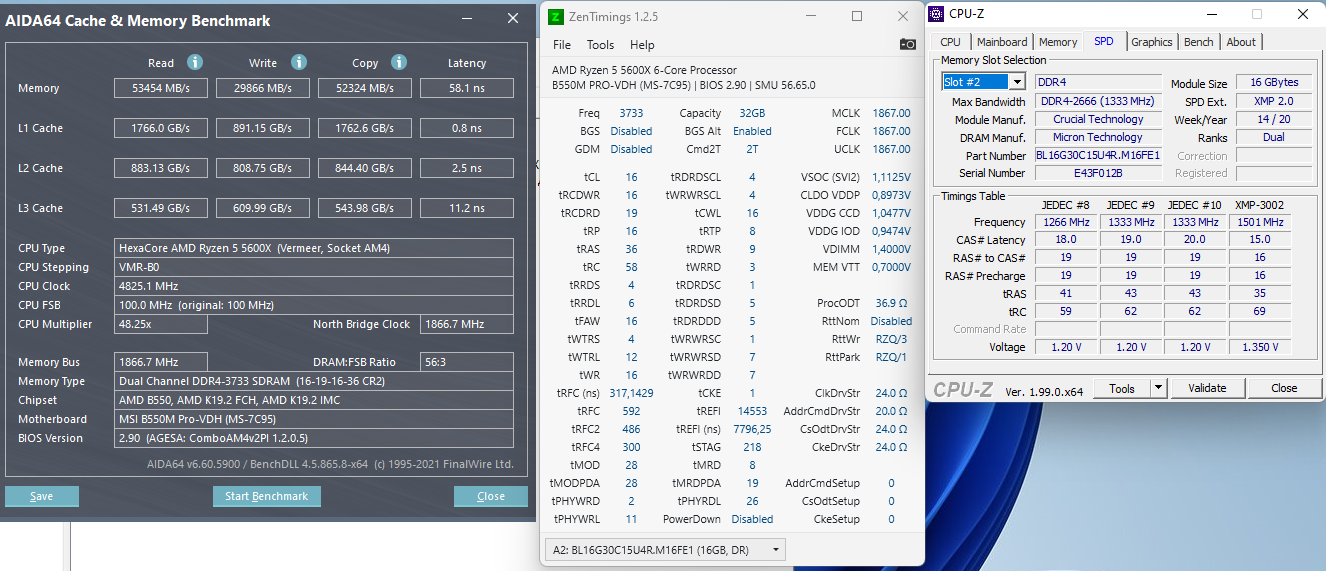Screen dimensions: 1326x571
Task: Open the Tools menu in ZenTimings
Action: [600, 45]
